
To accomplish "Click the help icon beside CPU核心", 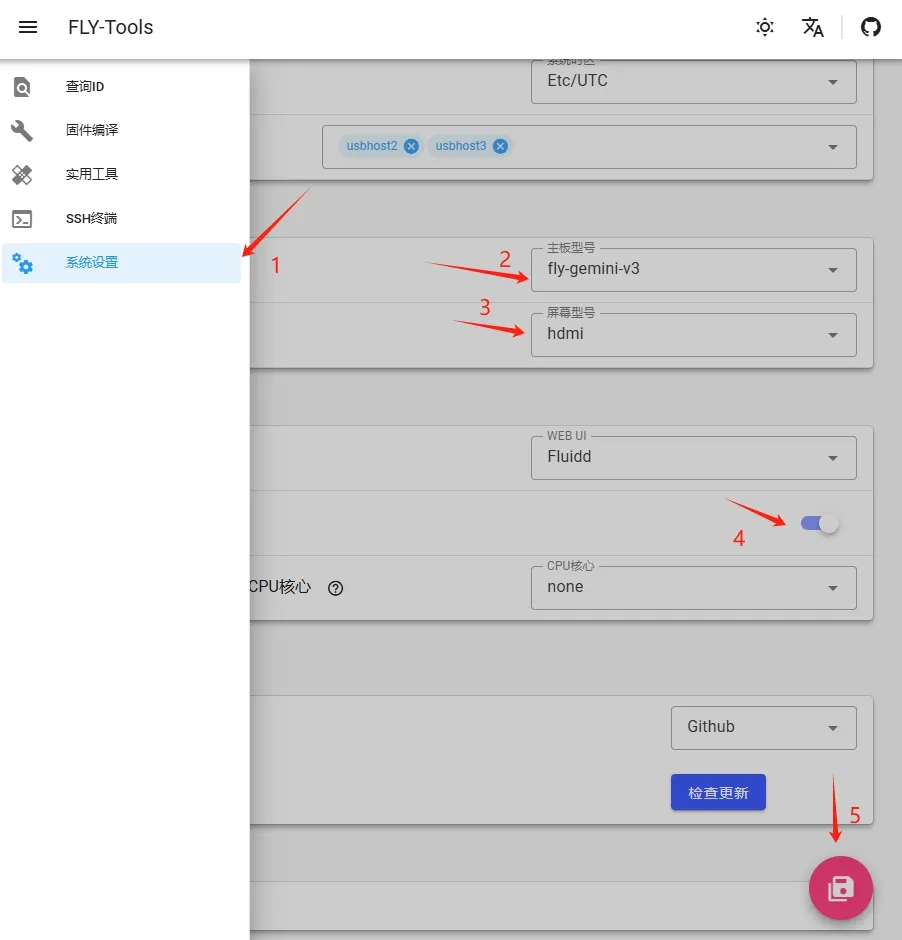I will pos(336,588).
